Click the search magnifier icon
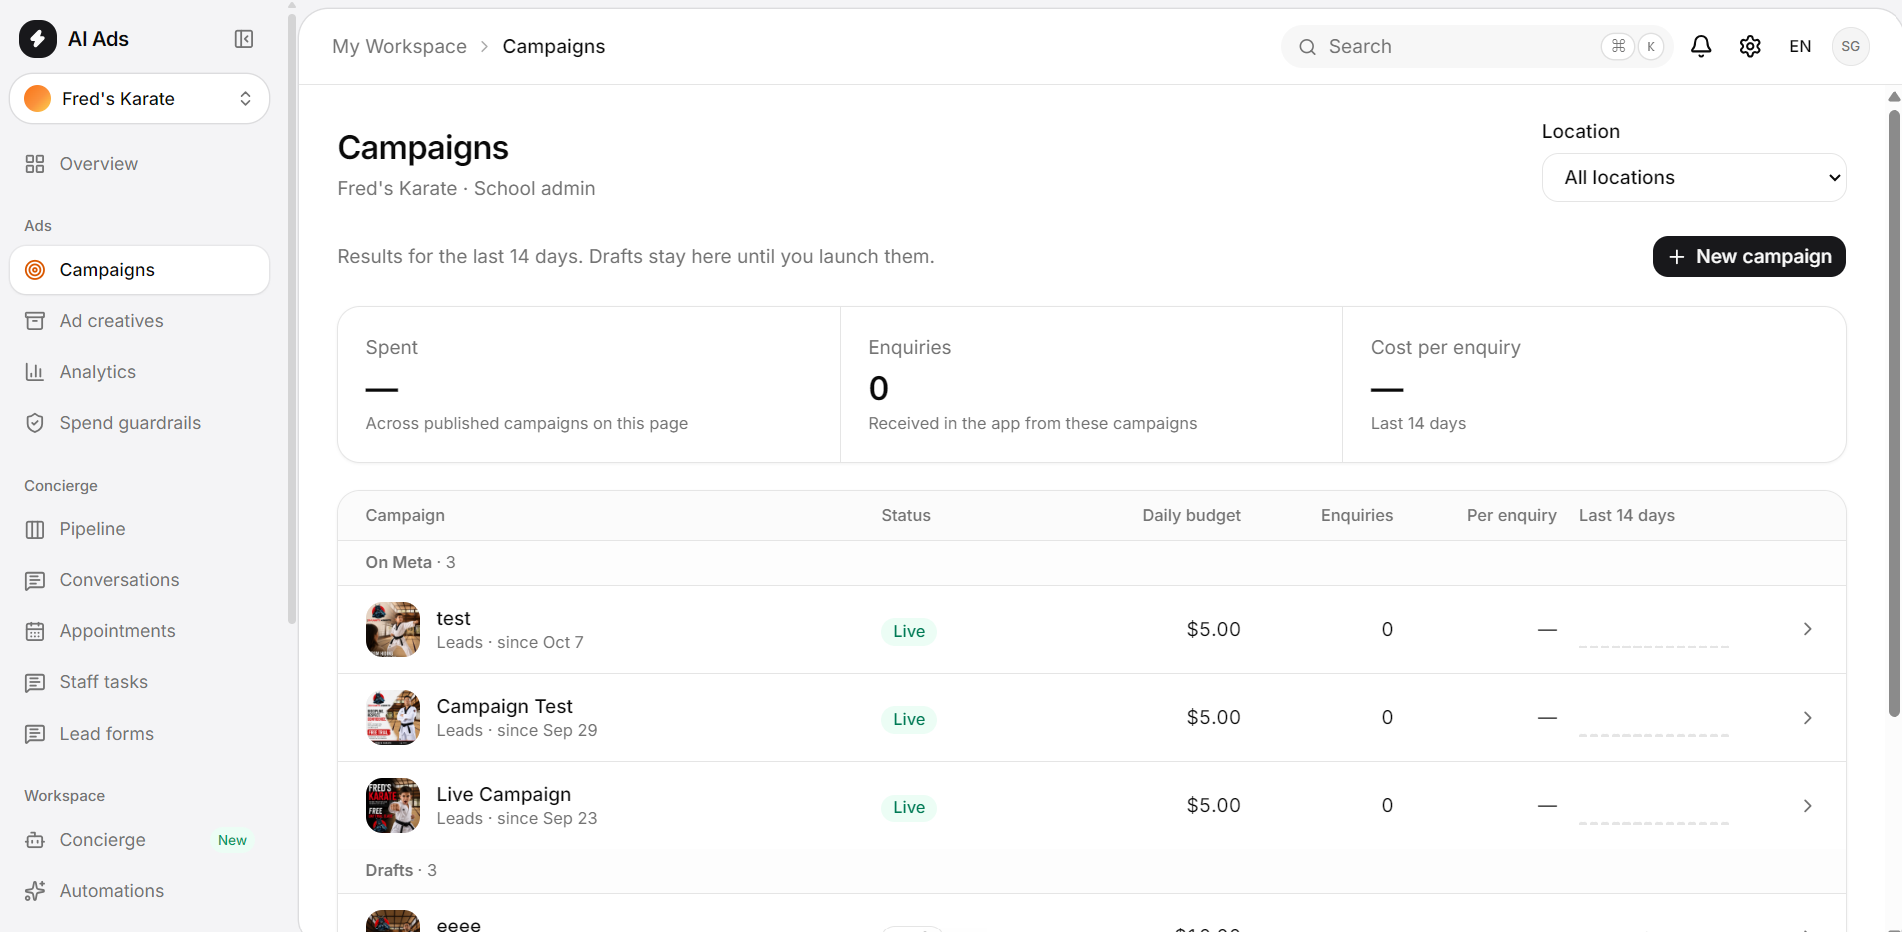The height and width of the screenshot is (932, 1902). click(1307, 47)
